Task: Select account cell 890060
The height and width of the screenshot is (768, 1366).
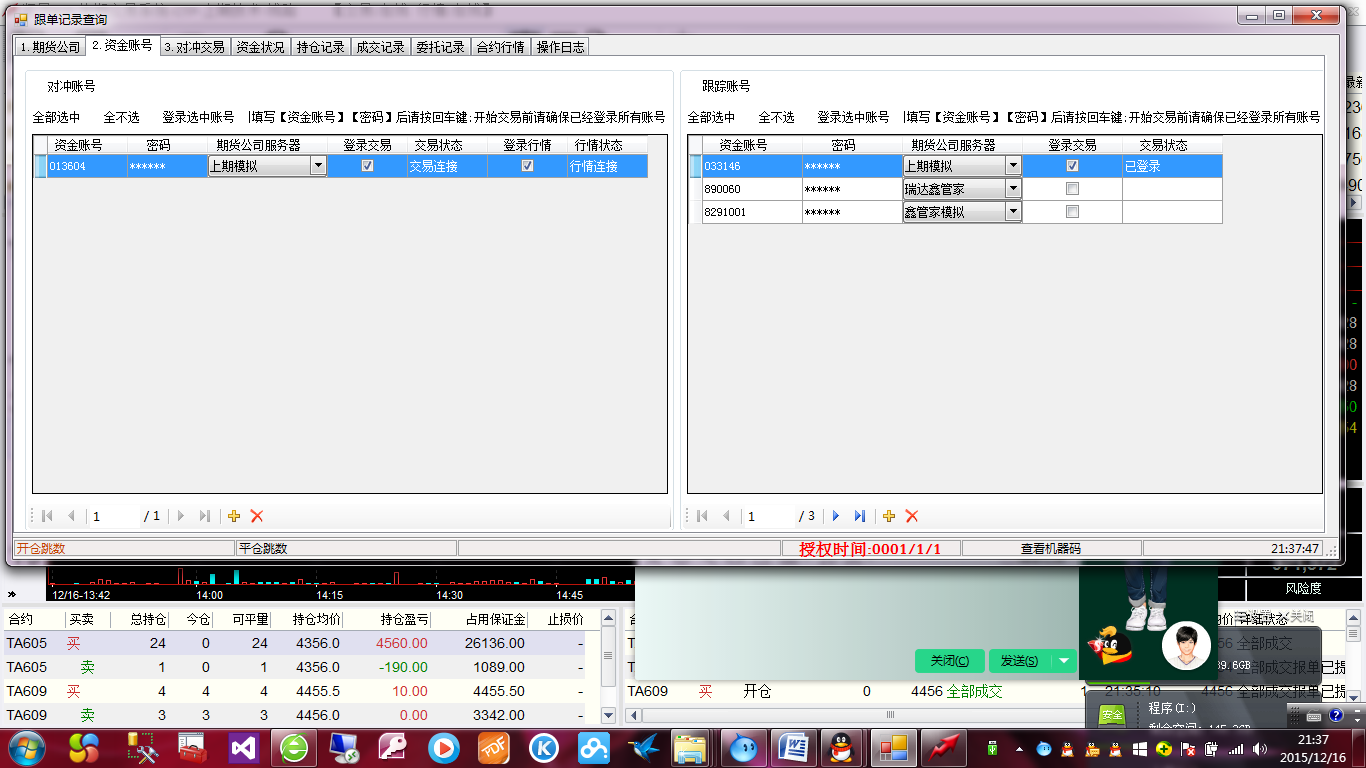Action: point(752,189)
